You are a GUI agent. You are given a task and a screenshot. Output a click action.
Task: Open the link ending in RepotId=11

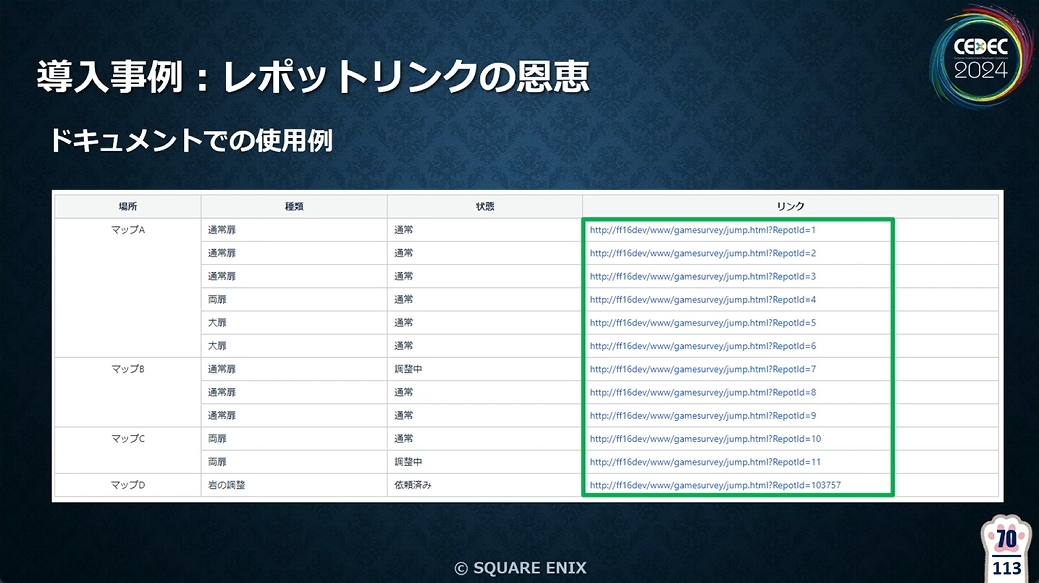coord(705,462)
